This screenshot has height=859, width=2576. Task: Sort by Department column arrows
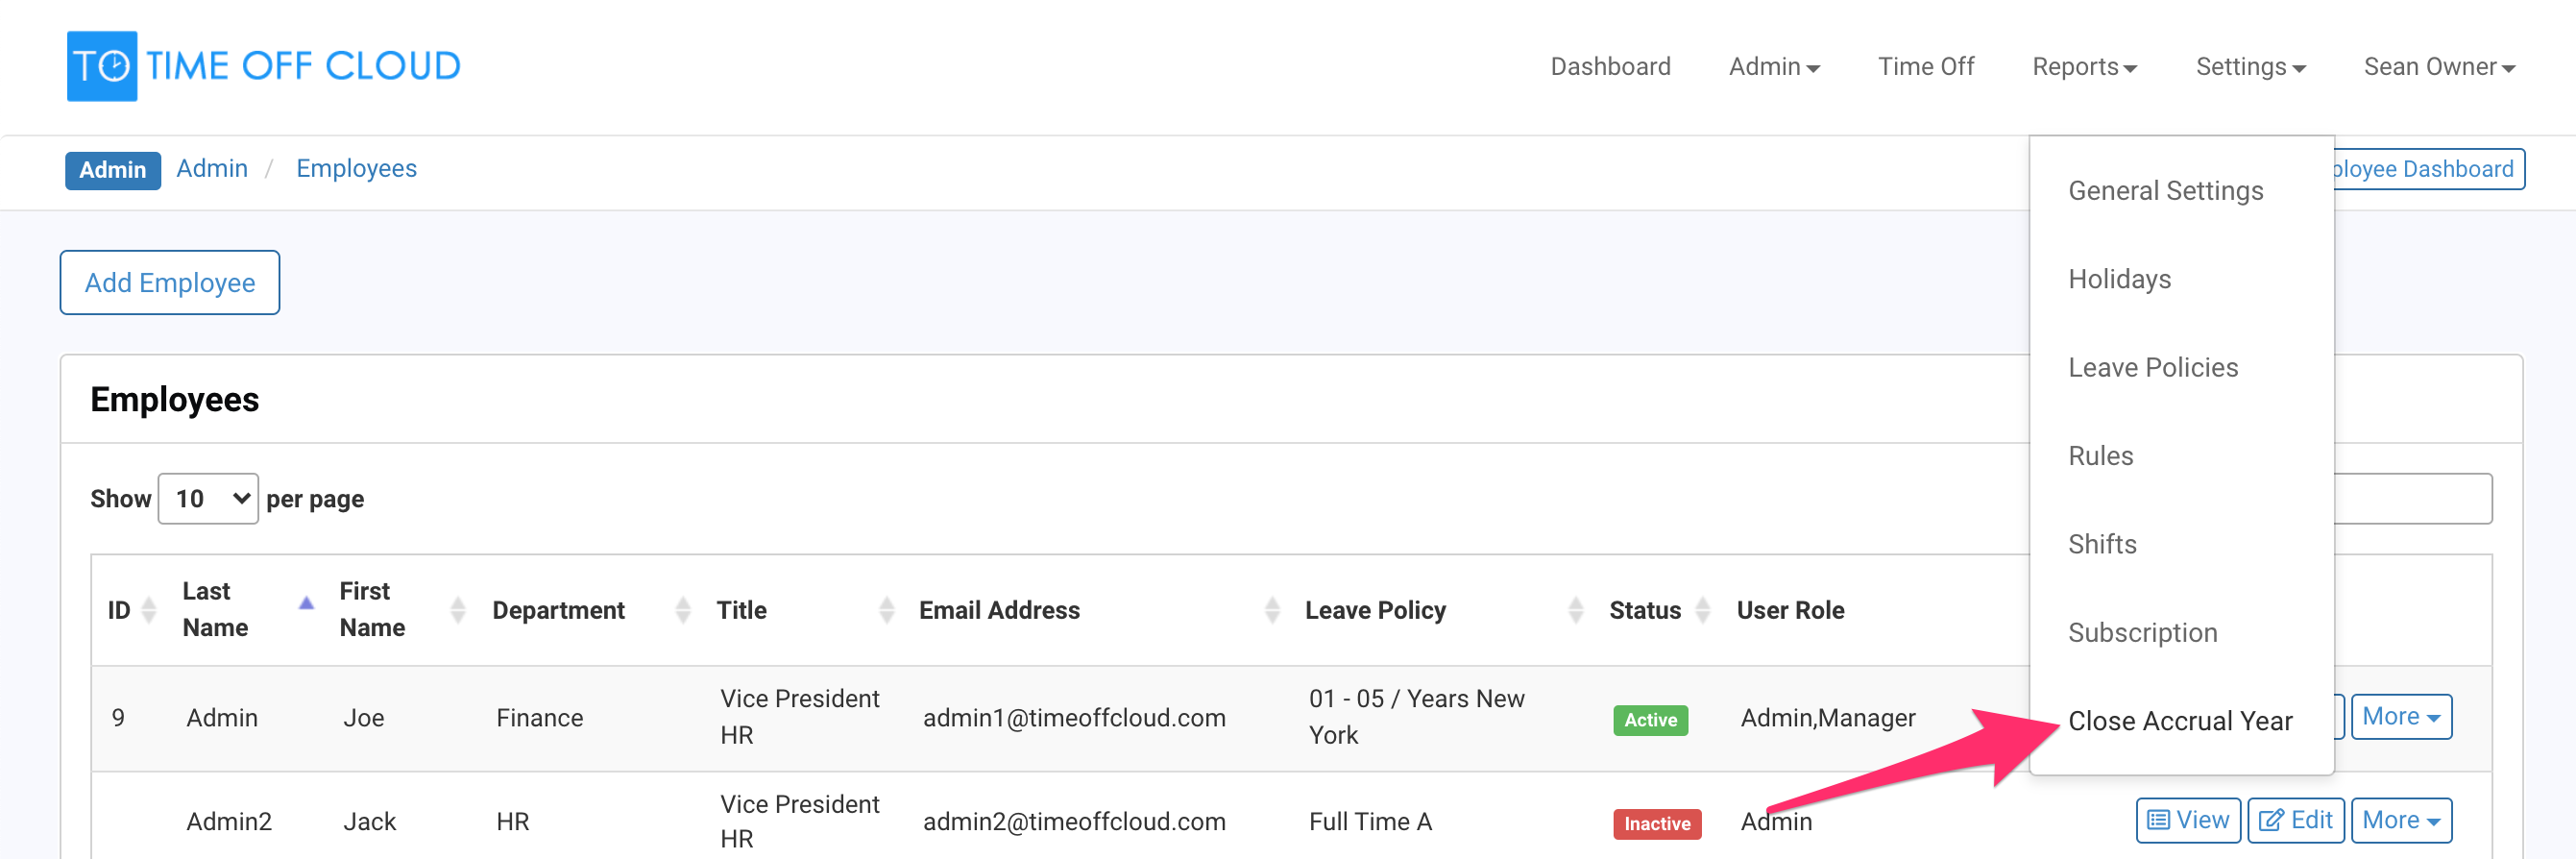click(x=683, y=609)
